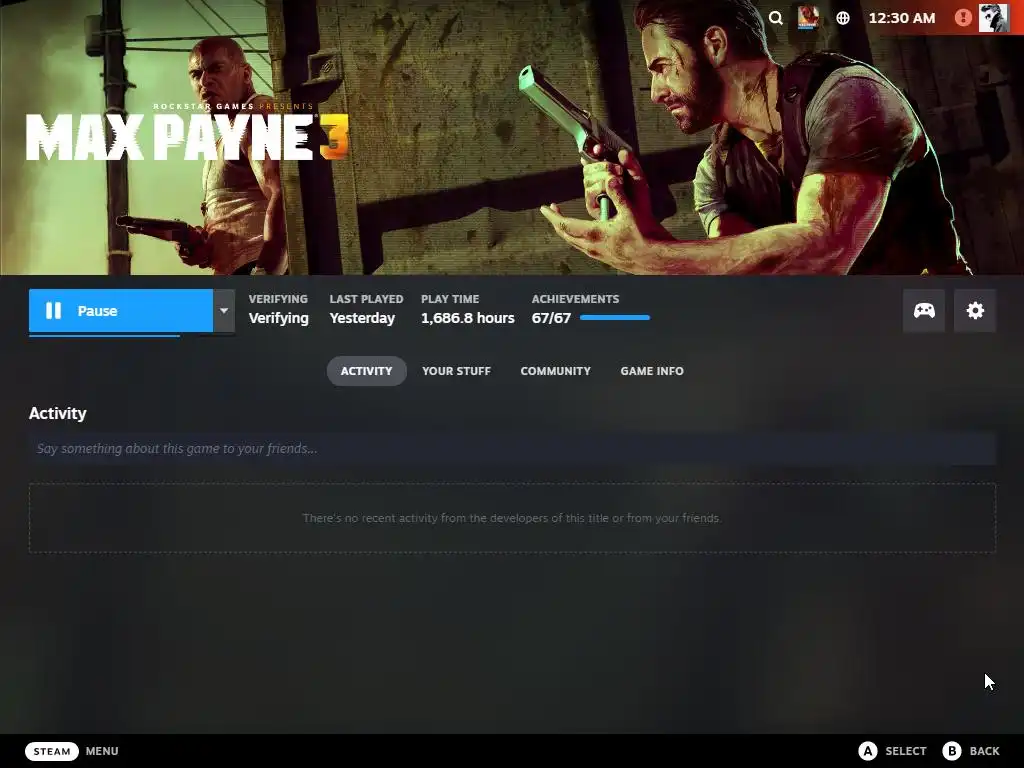The height and width of the screenshot is (768, 1024).
Task: Open the STEAM menu button
Action: click(52, 751)
